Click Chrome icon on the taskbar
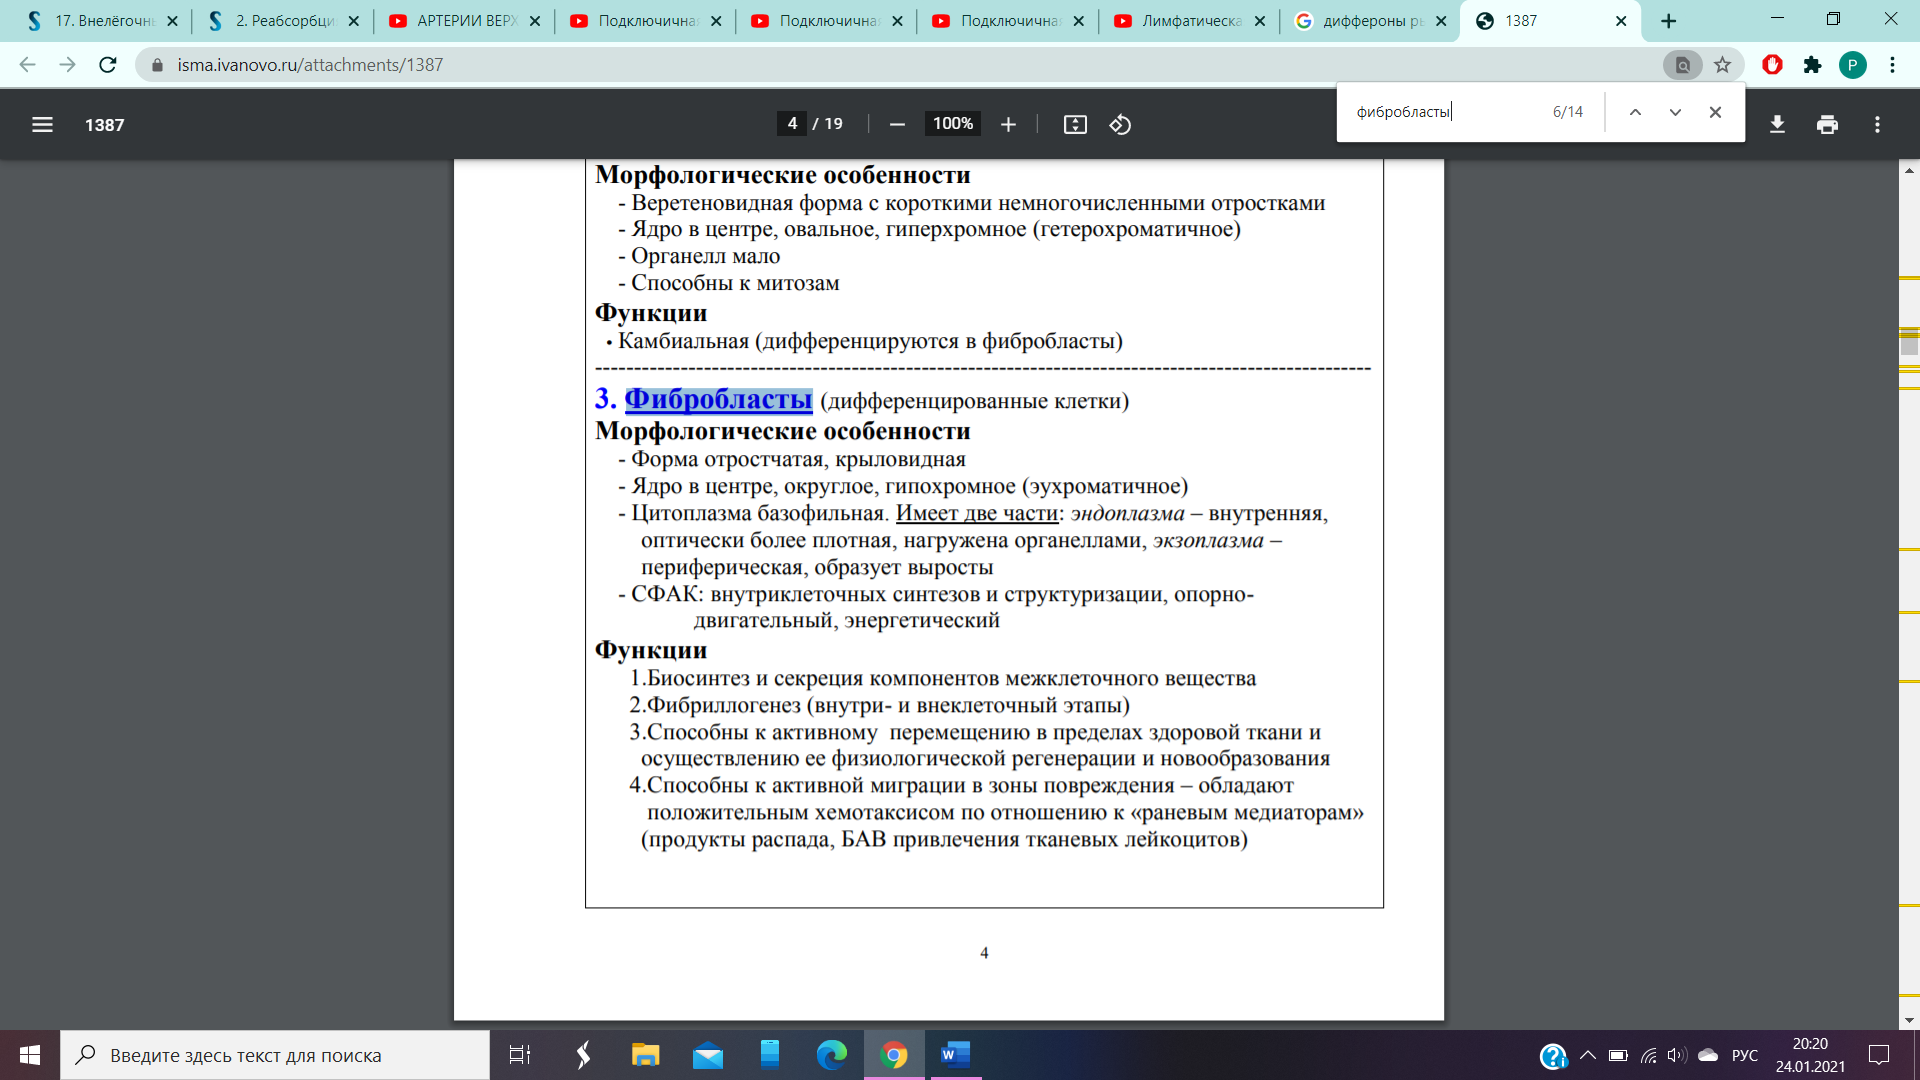This screenshot has width=1920, height=1080. pyautogui.click(x=893, y=1055)
